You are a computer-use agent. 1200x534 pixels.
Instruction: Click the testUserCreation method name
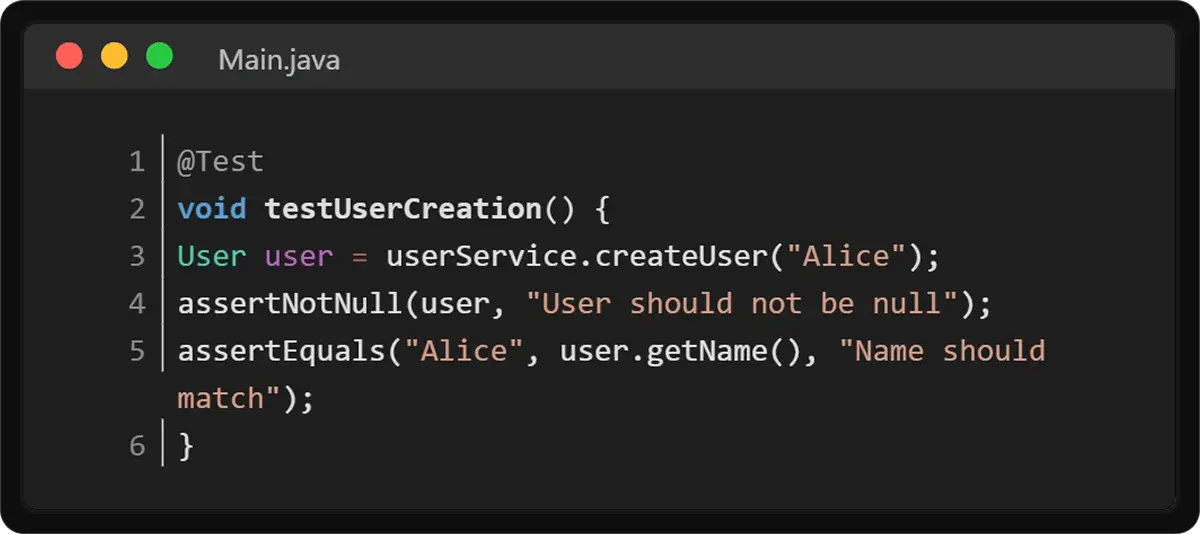402,209
